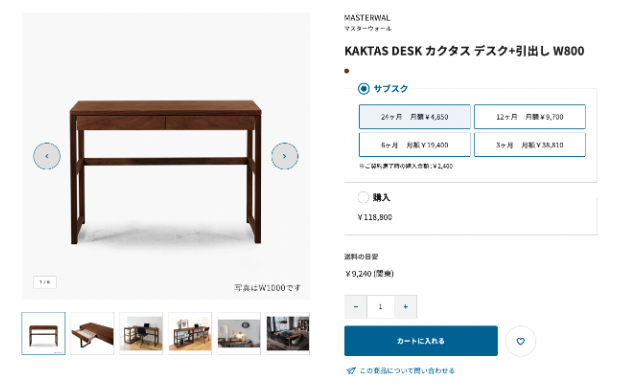Select the last dark room thumbnail

pyautogui.click(x=288, y=333)
